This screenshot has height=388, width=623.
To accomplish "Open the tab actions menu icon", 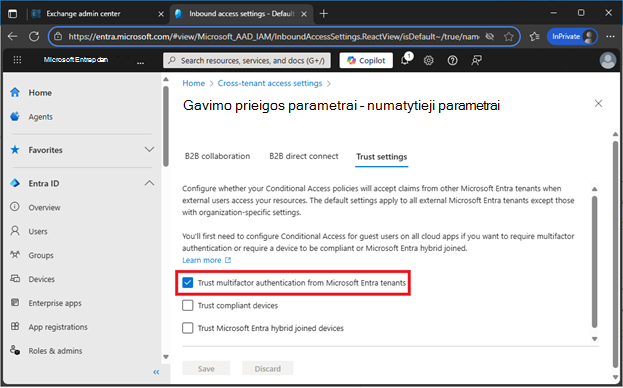I will point(13,14).
